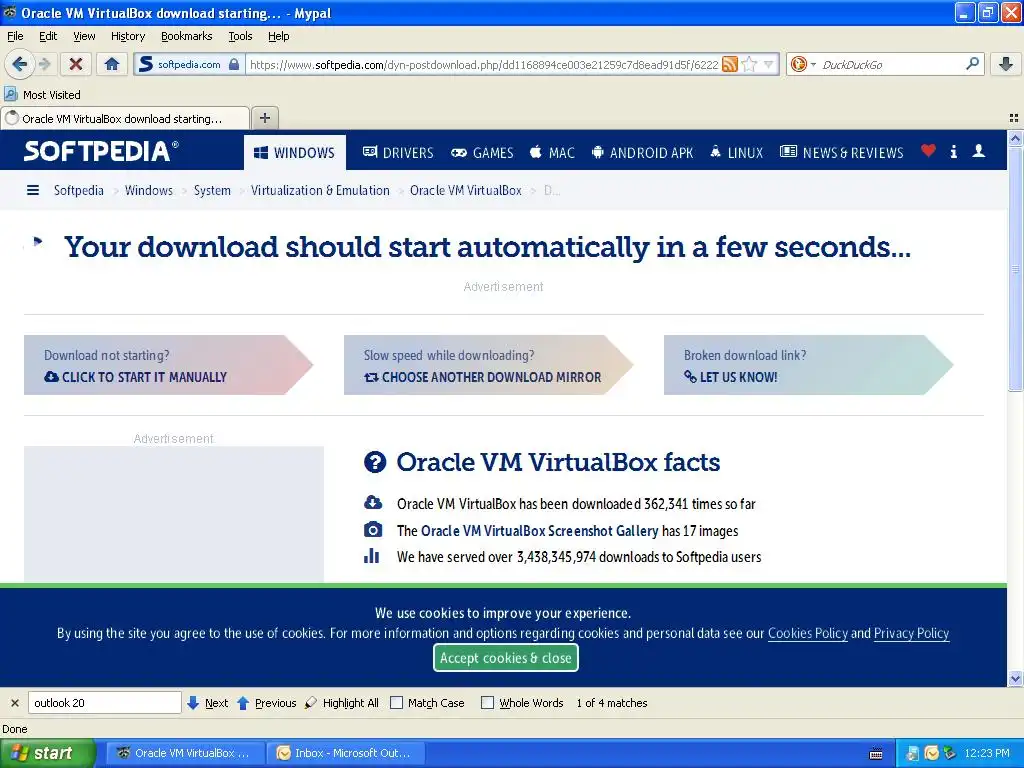Find Next match arrow button
1024x768 pixels.
207,703
